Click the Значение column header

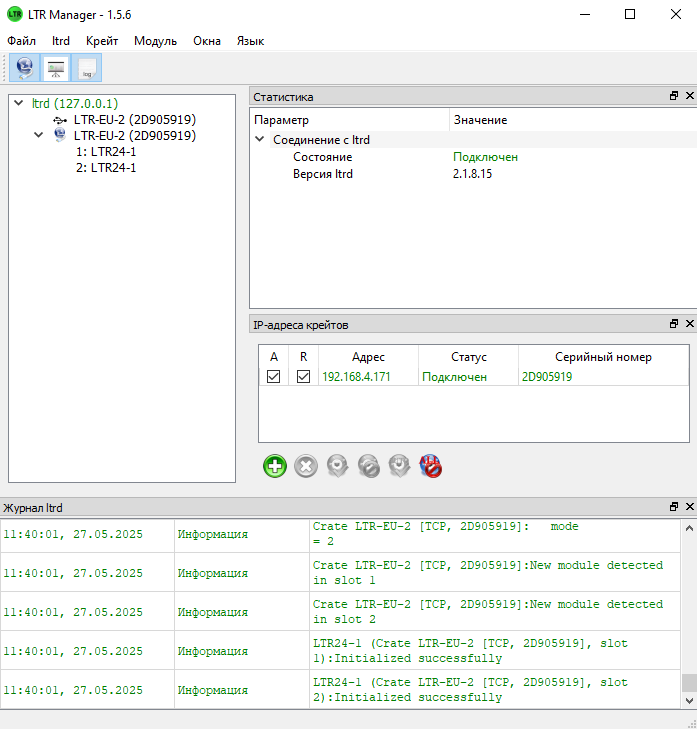coord(573,120)
